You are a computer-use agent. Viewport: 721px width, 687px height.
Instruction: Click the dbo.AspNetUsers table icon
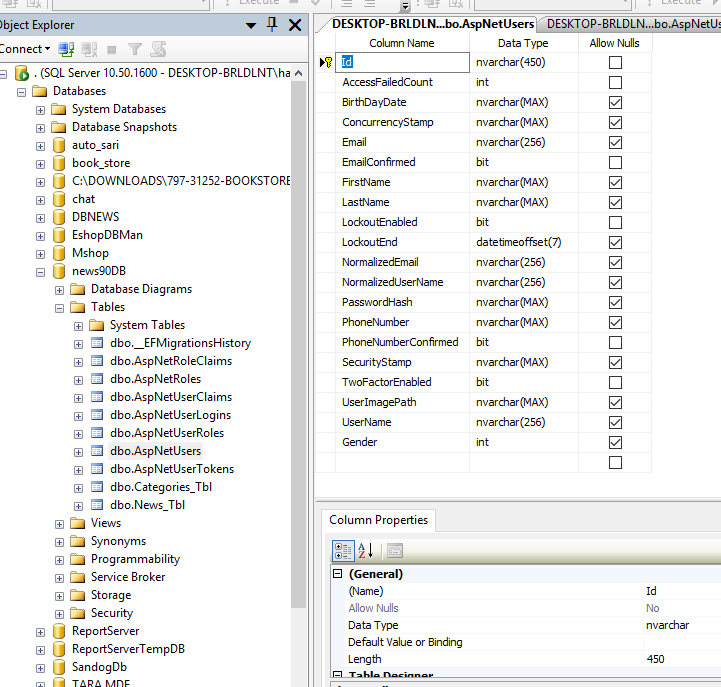click(97, 451)
